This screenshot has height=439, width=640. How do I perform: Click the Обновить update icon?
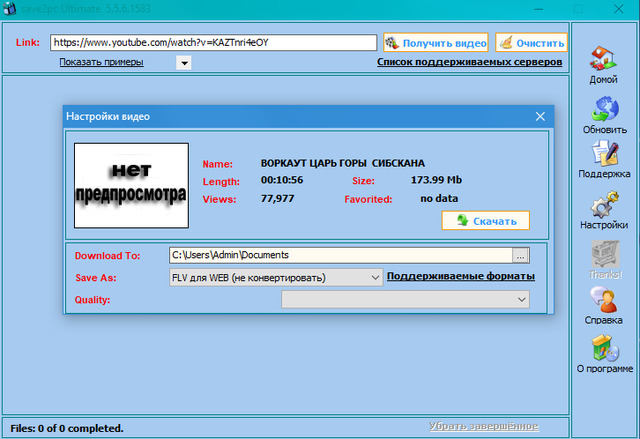604,109
